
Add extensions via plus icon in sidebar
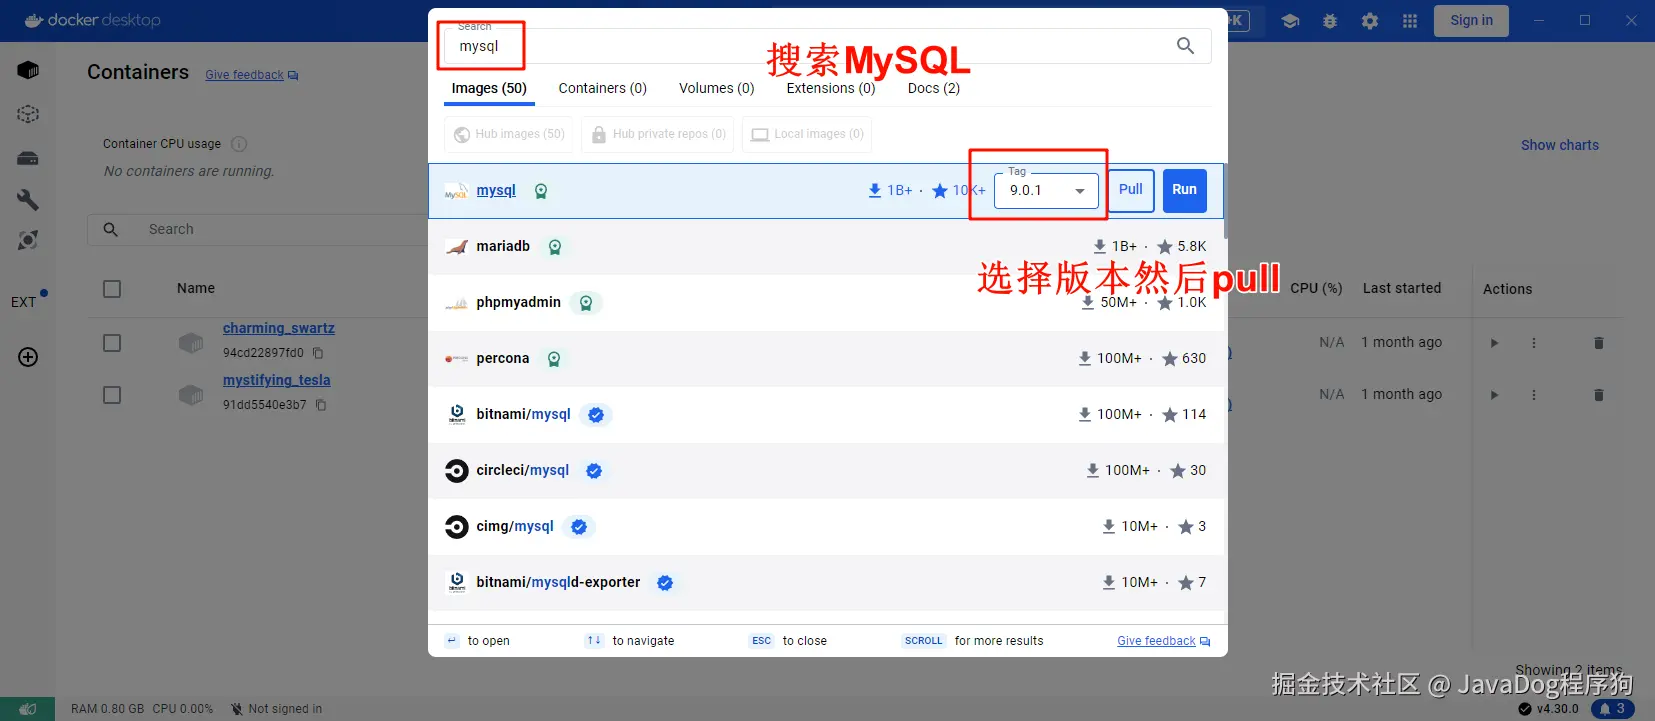click(x=28, y=357)
